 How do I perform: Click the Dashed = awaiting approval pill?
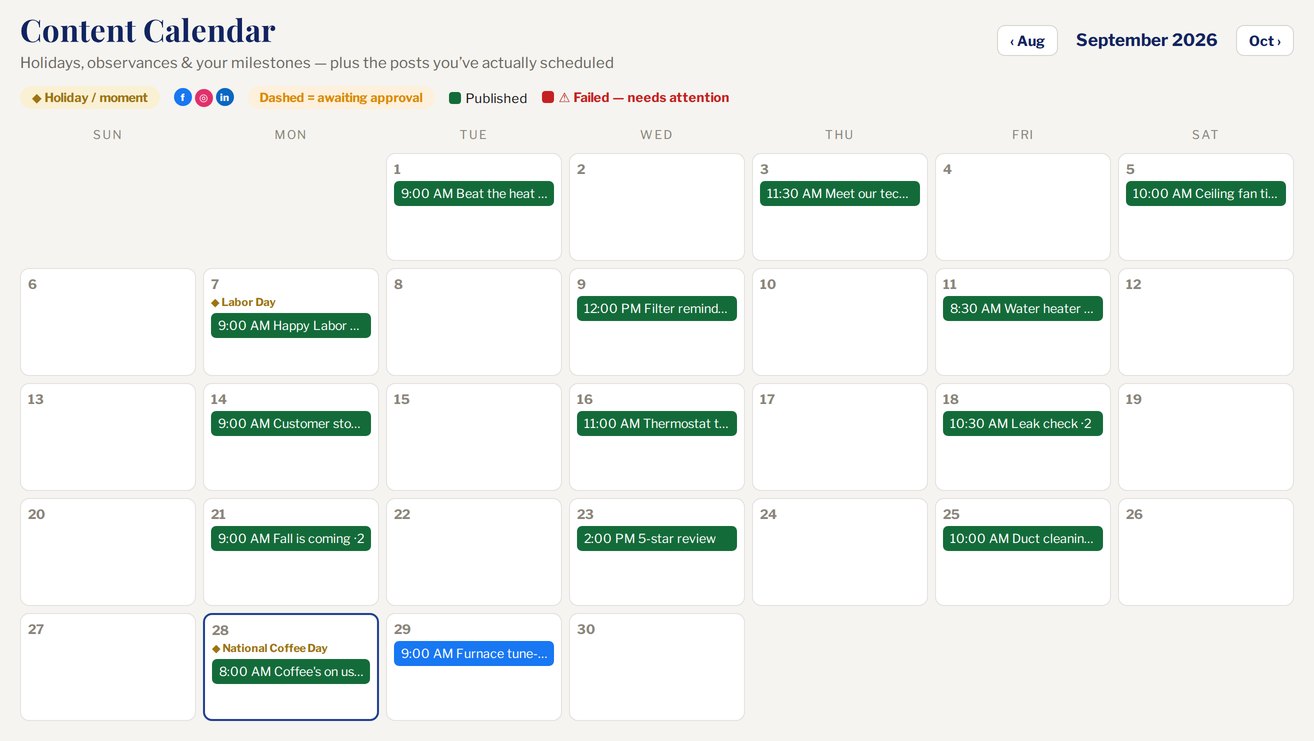[342, 98]
